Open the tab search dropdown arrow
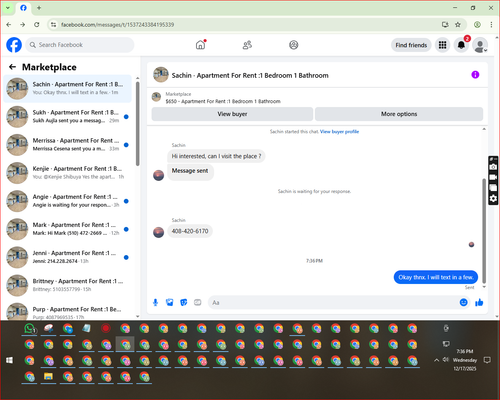Viewport: 500px width, 400px height. [8, 8]
